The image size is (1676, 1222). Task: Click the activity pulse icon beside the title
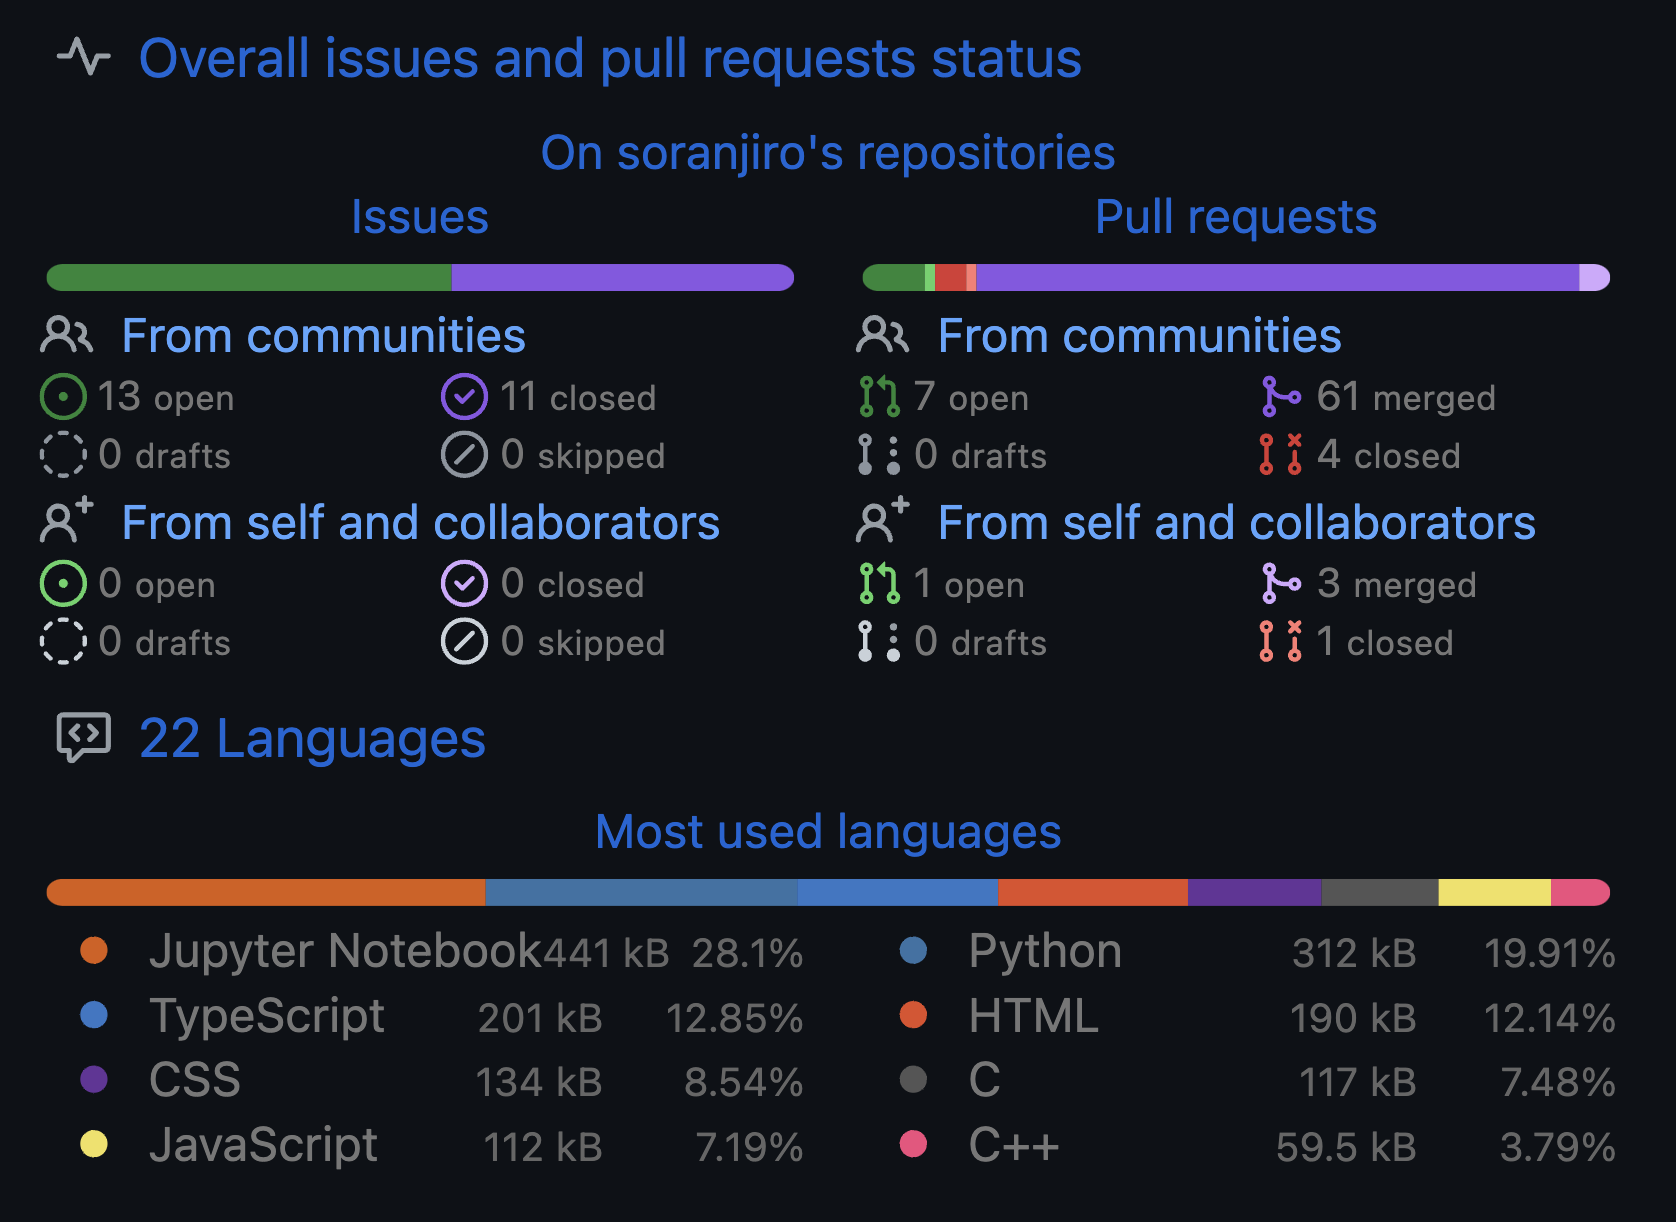[x=84, y=57]
